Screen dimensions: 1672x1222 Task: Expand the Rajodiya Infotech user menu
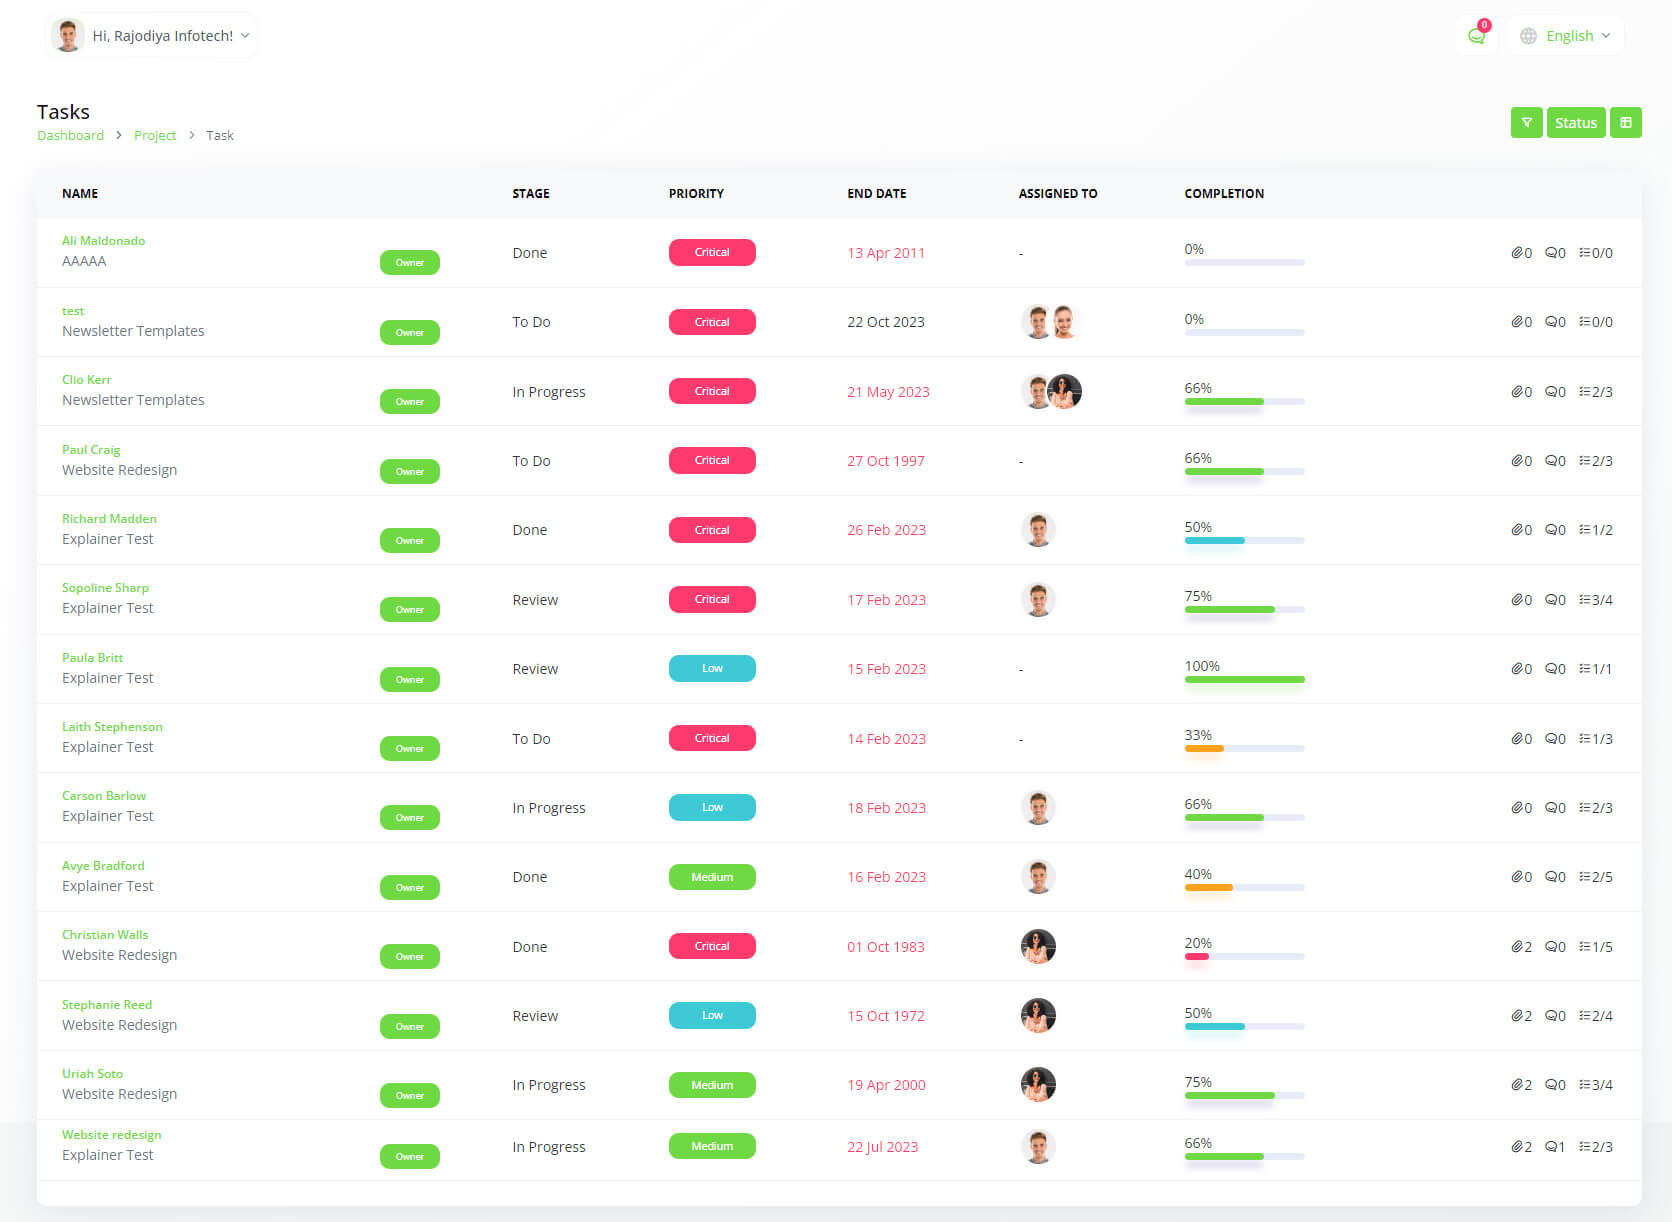152,36
